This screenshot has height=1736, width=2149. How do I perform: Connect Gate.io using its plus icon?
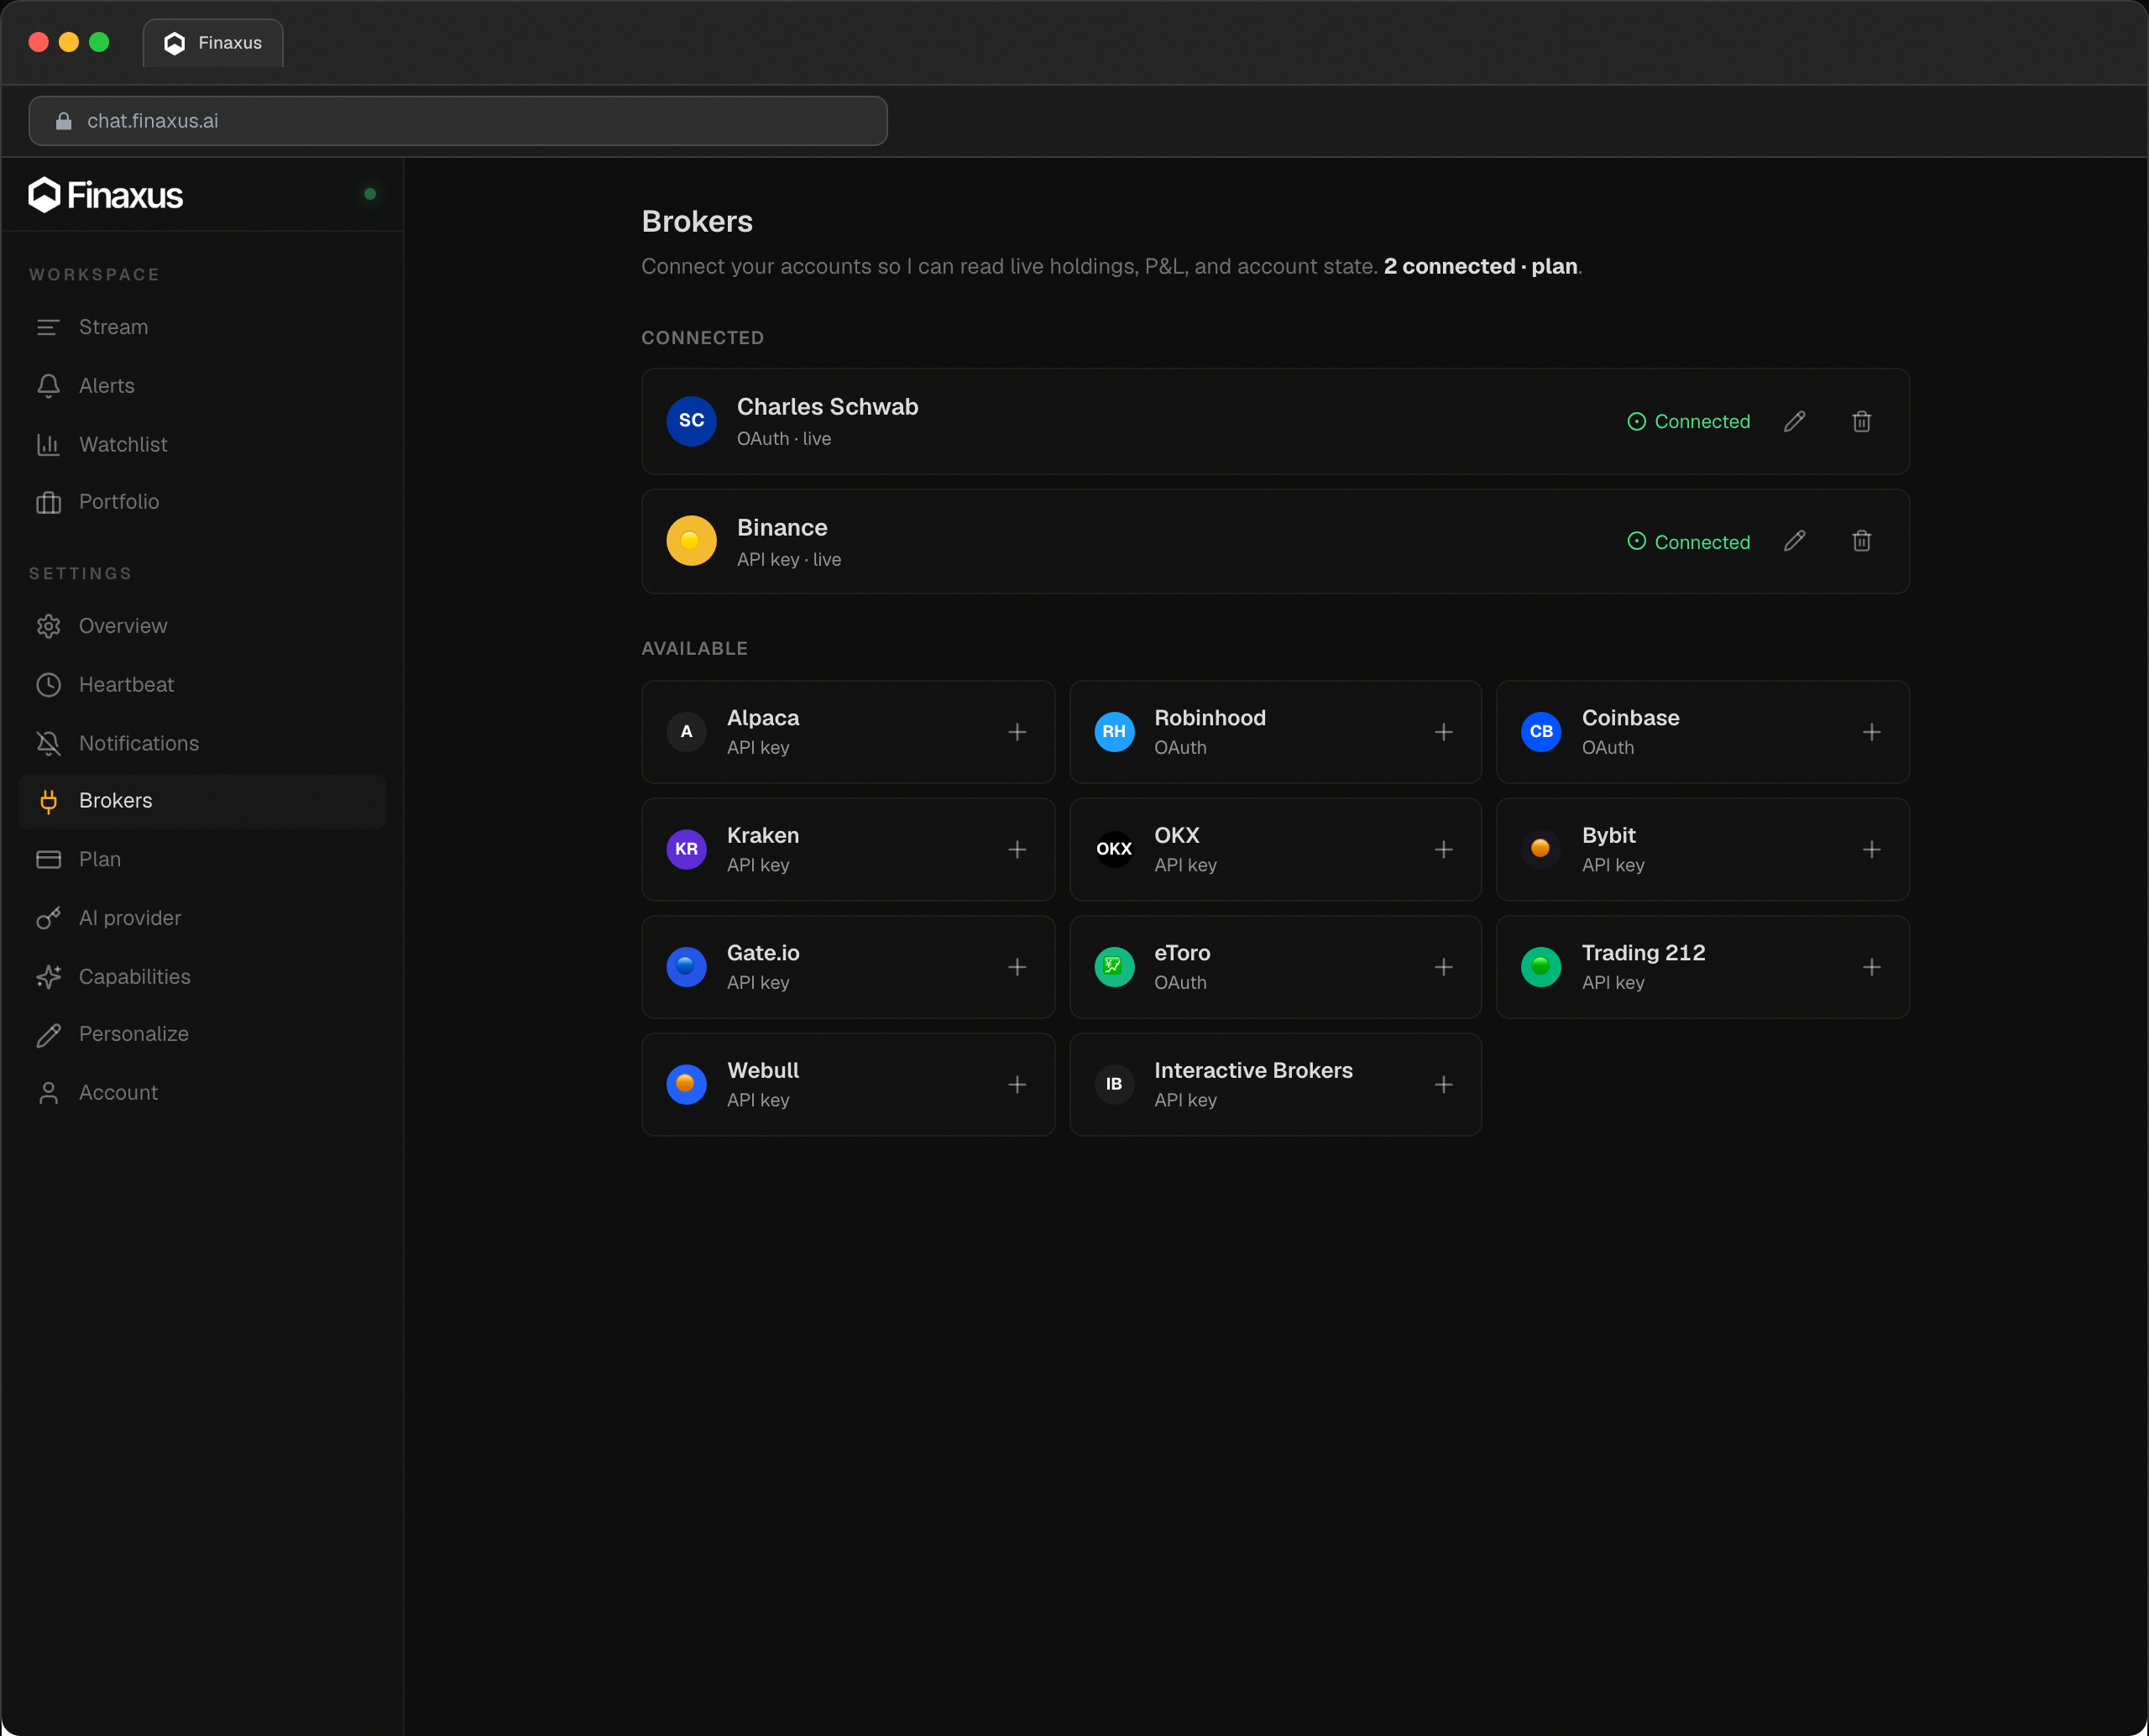[x=1017, y=967]
